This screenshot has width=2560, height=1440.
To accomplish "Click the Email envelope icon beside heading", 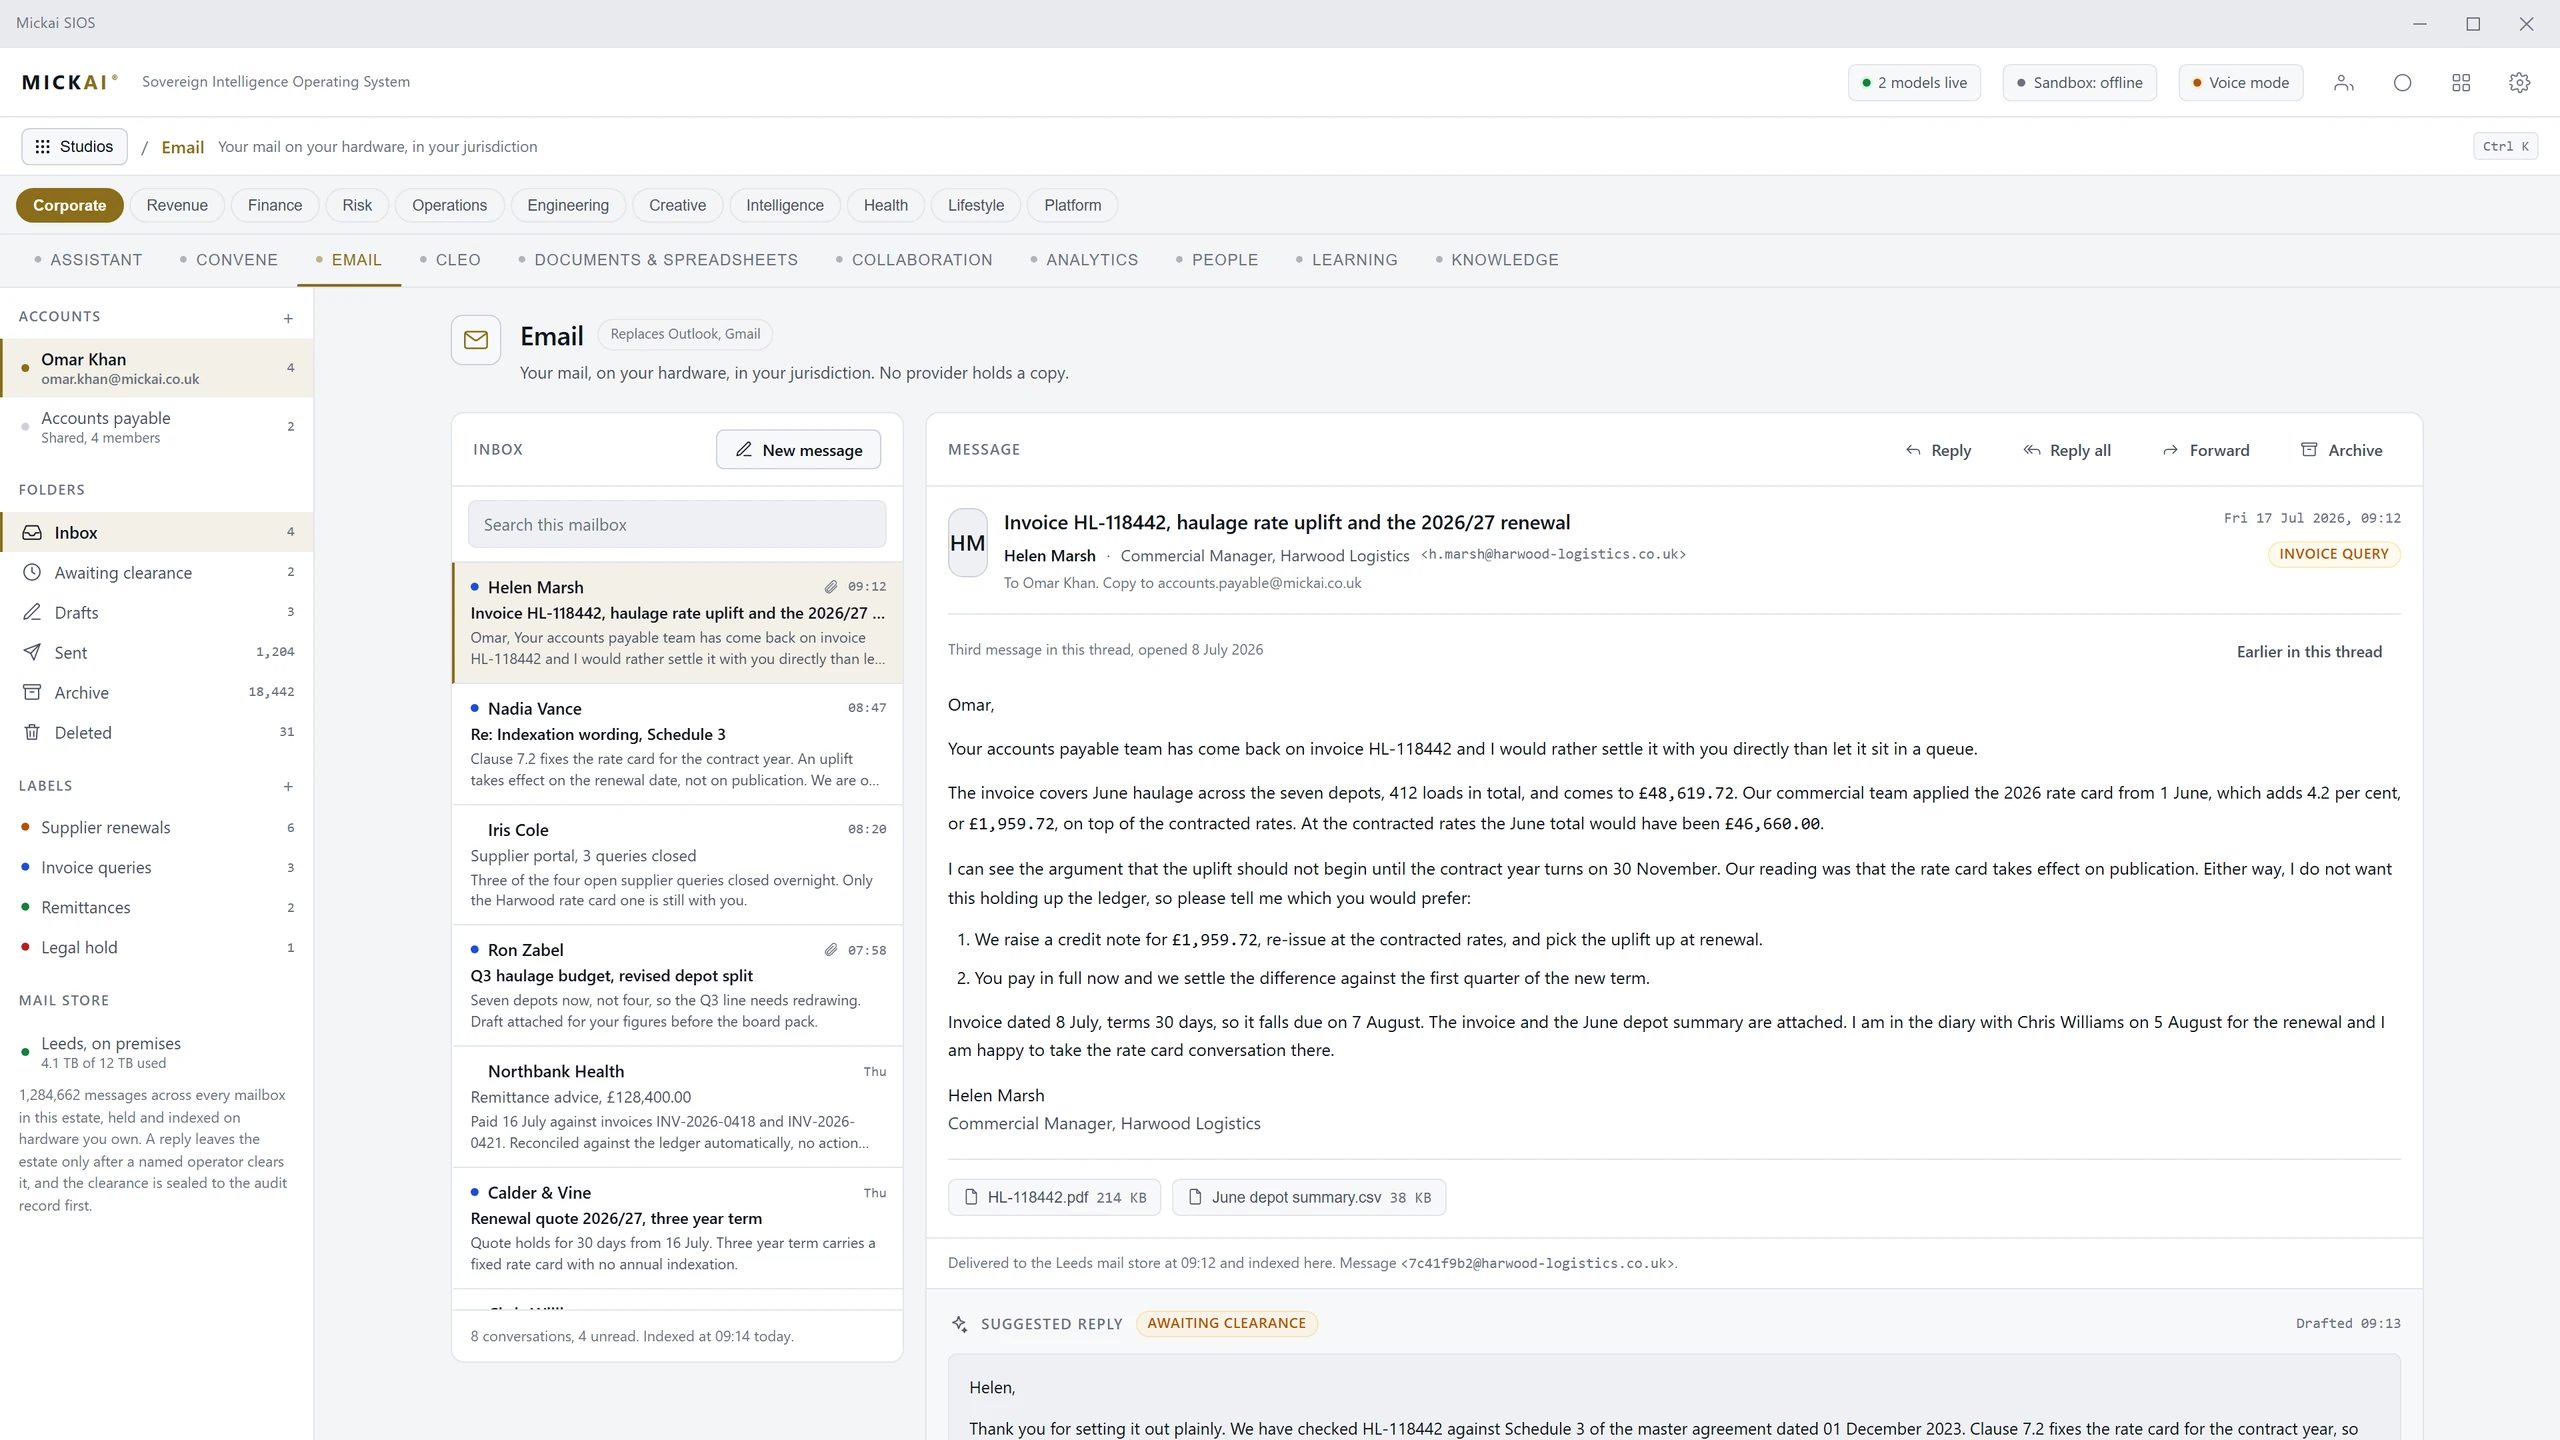I will click(x=476, y=340).
